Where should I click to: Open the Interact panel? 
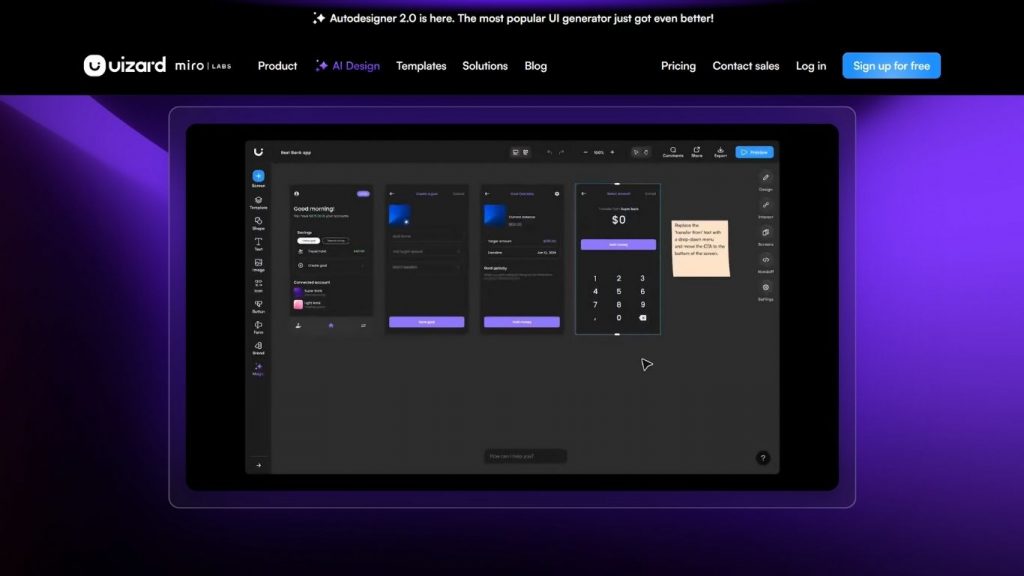click(x=765, y=206)
